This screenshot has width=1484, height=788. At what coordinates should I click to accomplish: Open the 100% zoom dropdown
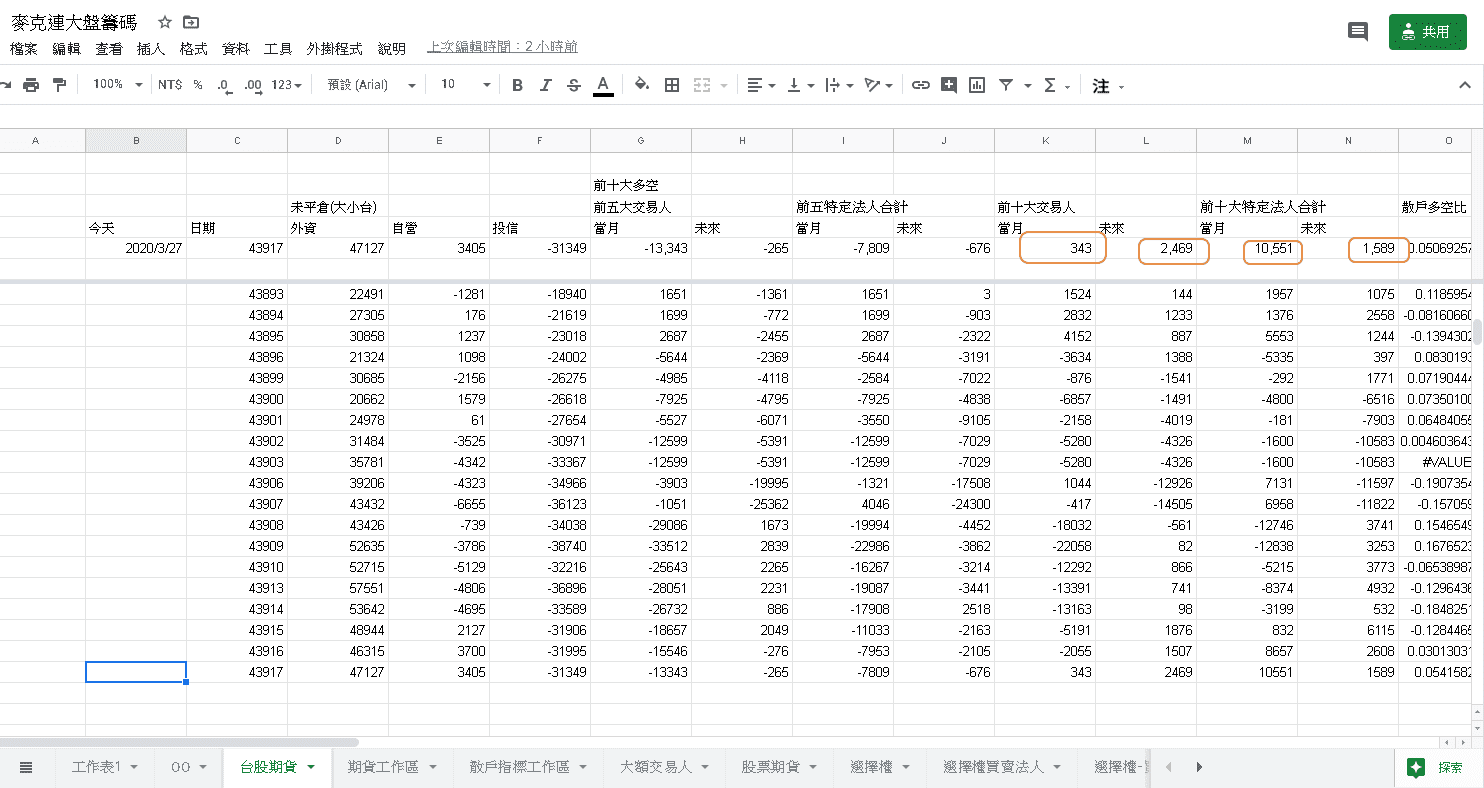(118, 85)
